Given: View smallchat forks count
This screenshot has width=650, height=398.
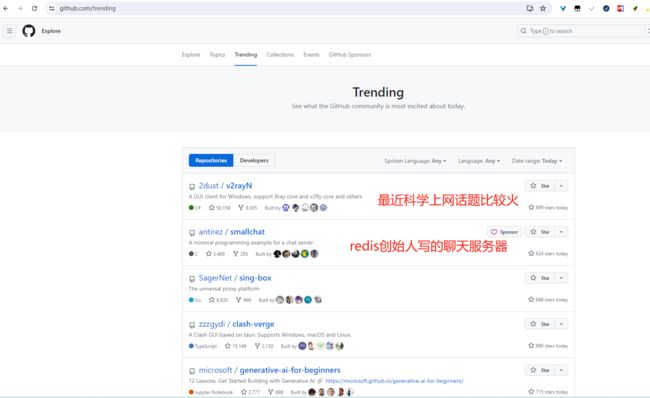Looking at the screenshot, I should [240, 254].
